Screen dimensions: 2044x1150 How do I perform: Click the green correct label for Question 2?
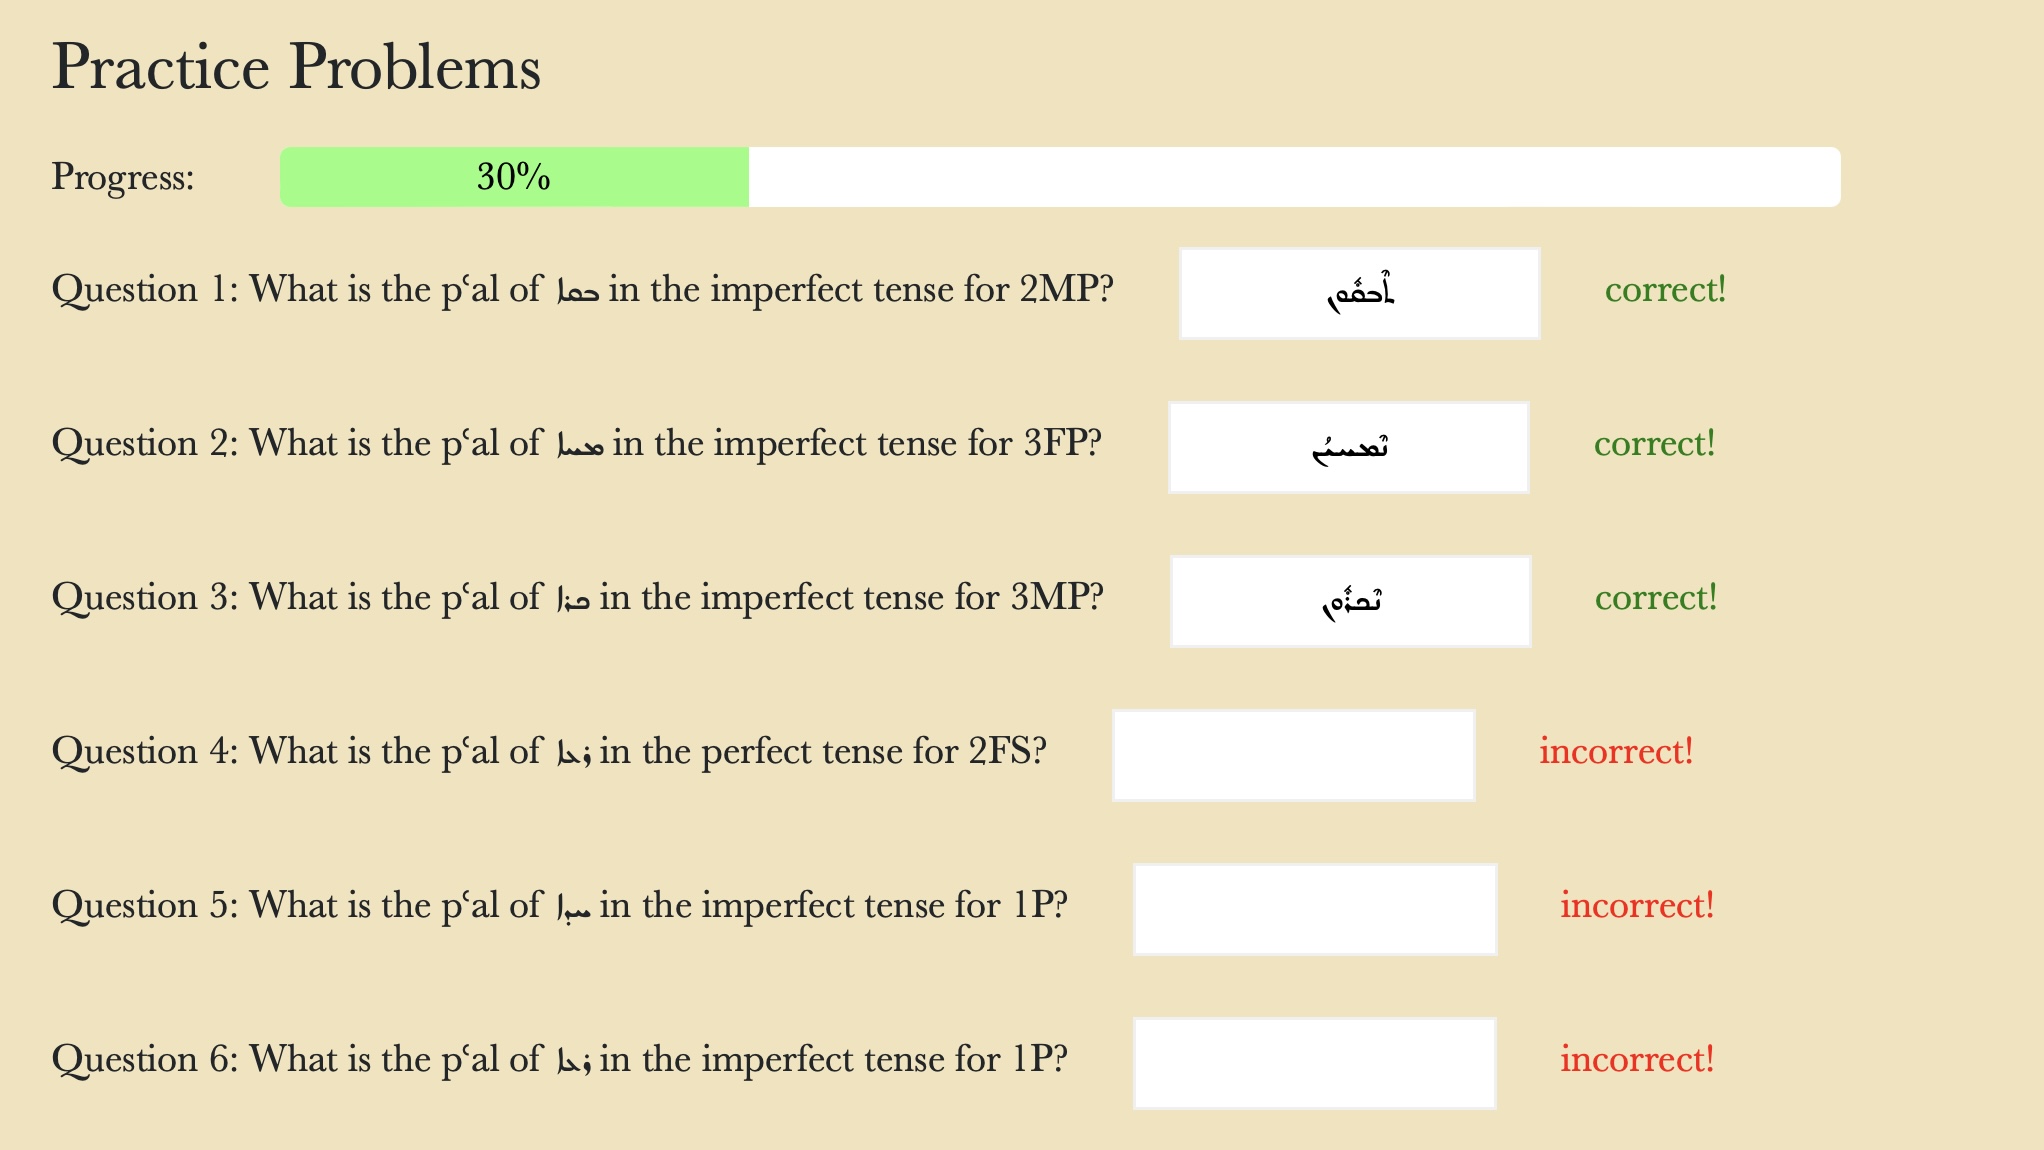point(1655,444)
